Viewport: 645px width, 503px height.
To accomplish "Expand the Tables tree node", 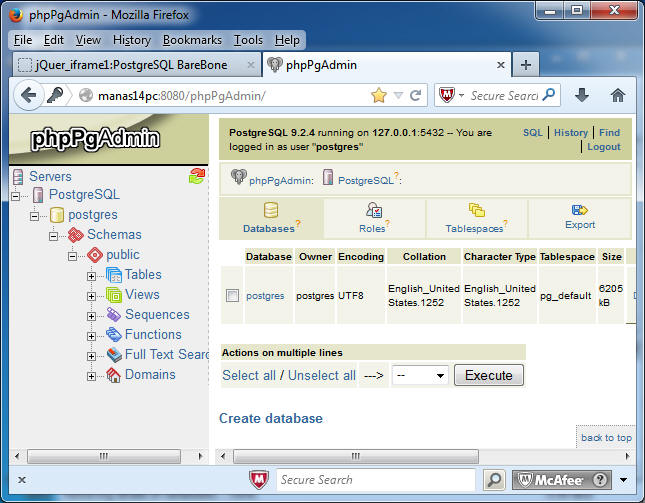I will coord(91,276).
